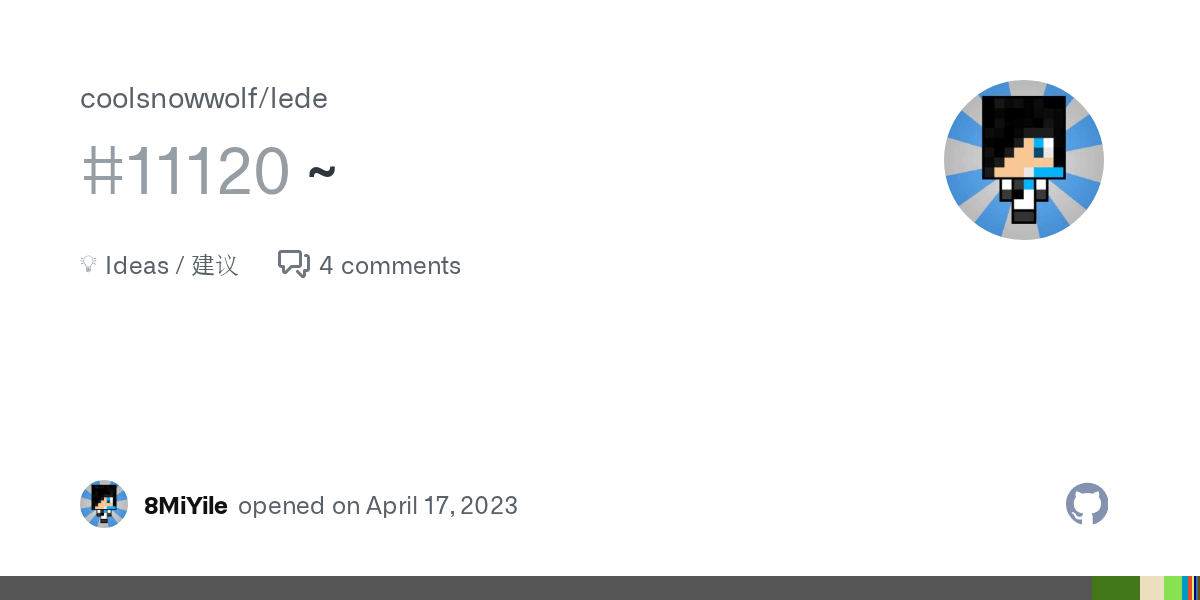
Task: Select the discussion number #11120
Action: 185,171
